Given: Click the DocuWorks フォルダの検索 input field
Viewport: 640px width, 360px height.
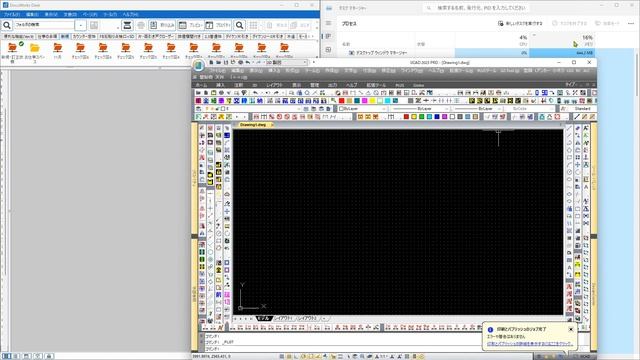Looking at the screenshot, I should (44, 25).
